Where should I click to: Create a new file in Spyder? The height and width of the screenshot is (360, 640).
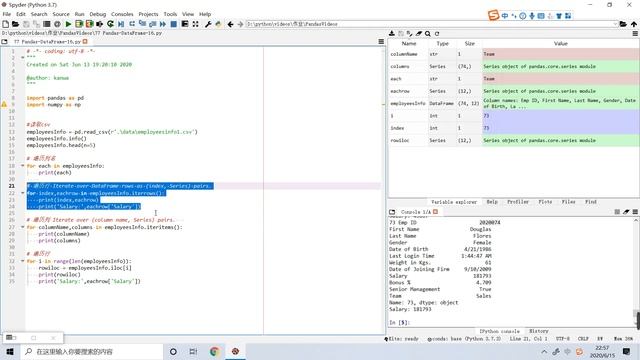pyautogui.click(x=6, y=24)
